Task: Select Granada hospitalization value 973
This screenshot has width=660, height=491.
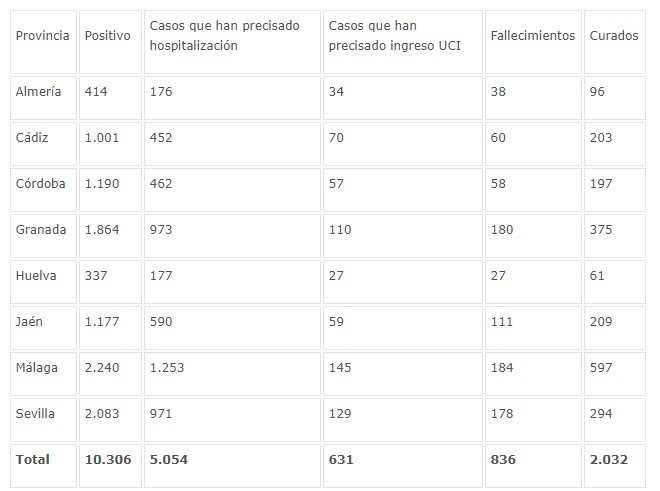Action: click(x=161, y=229)
